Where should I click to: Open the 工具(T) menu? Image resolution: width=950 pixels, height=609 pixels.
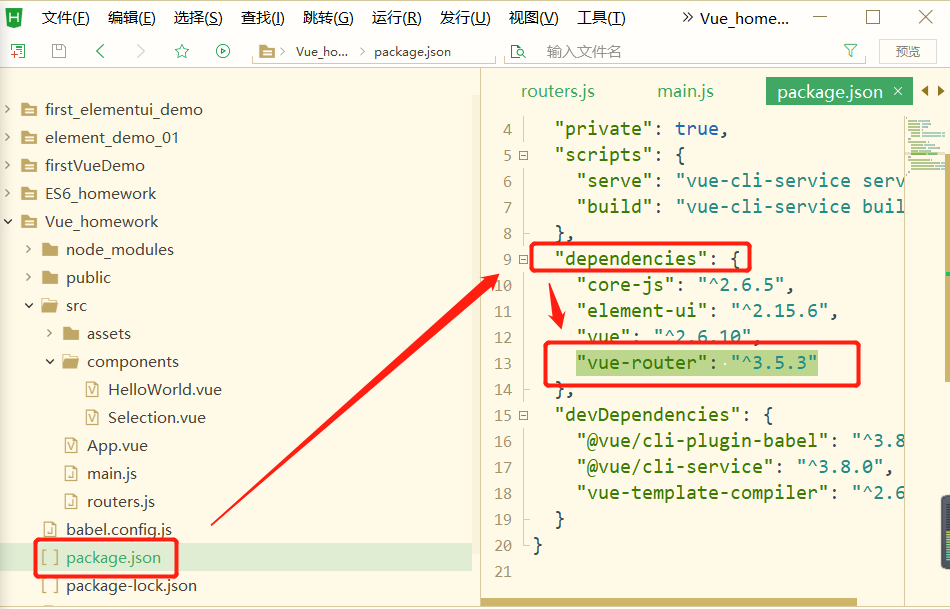pos(601,18)
